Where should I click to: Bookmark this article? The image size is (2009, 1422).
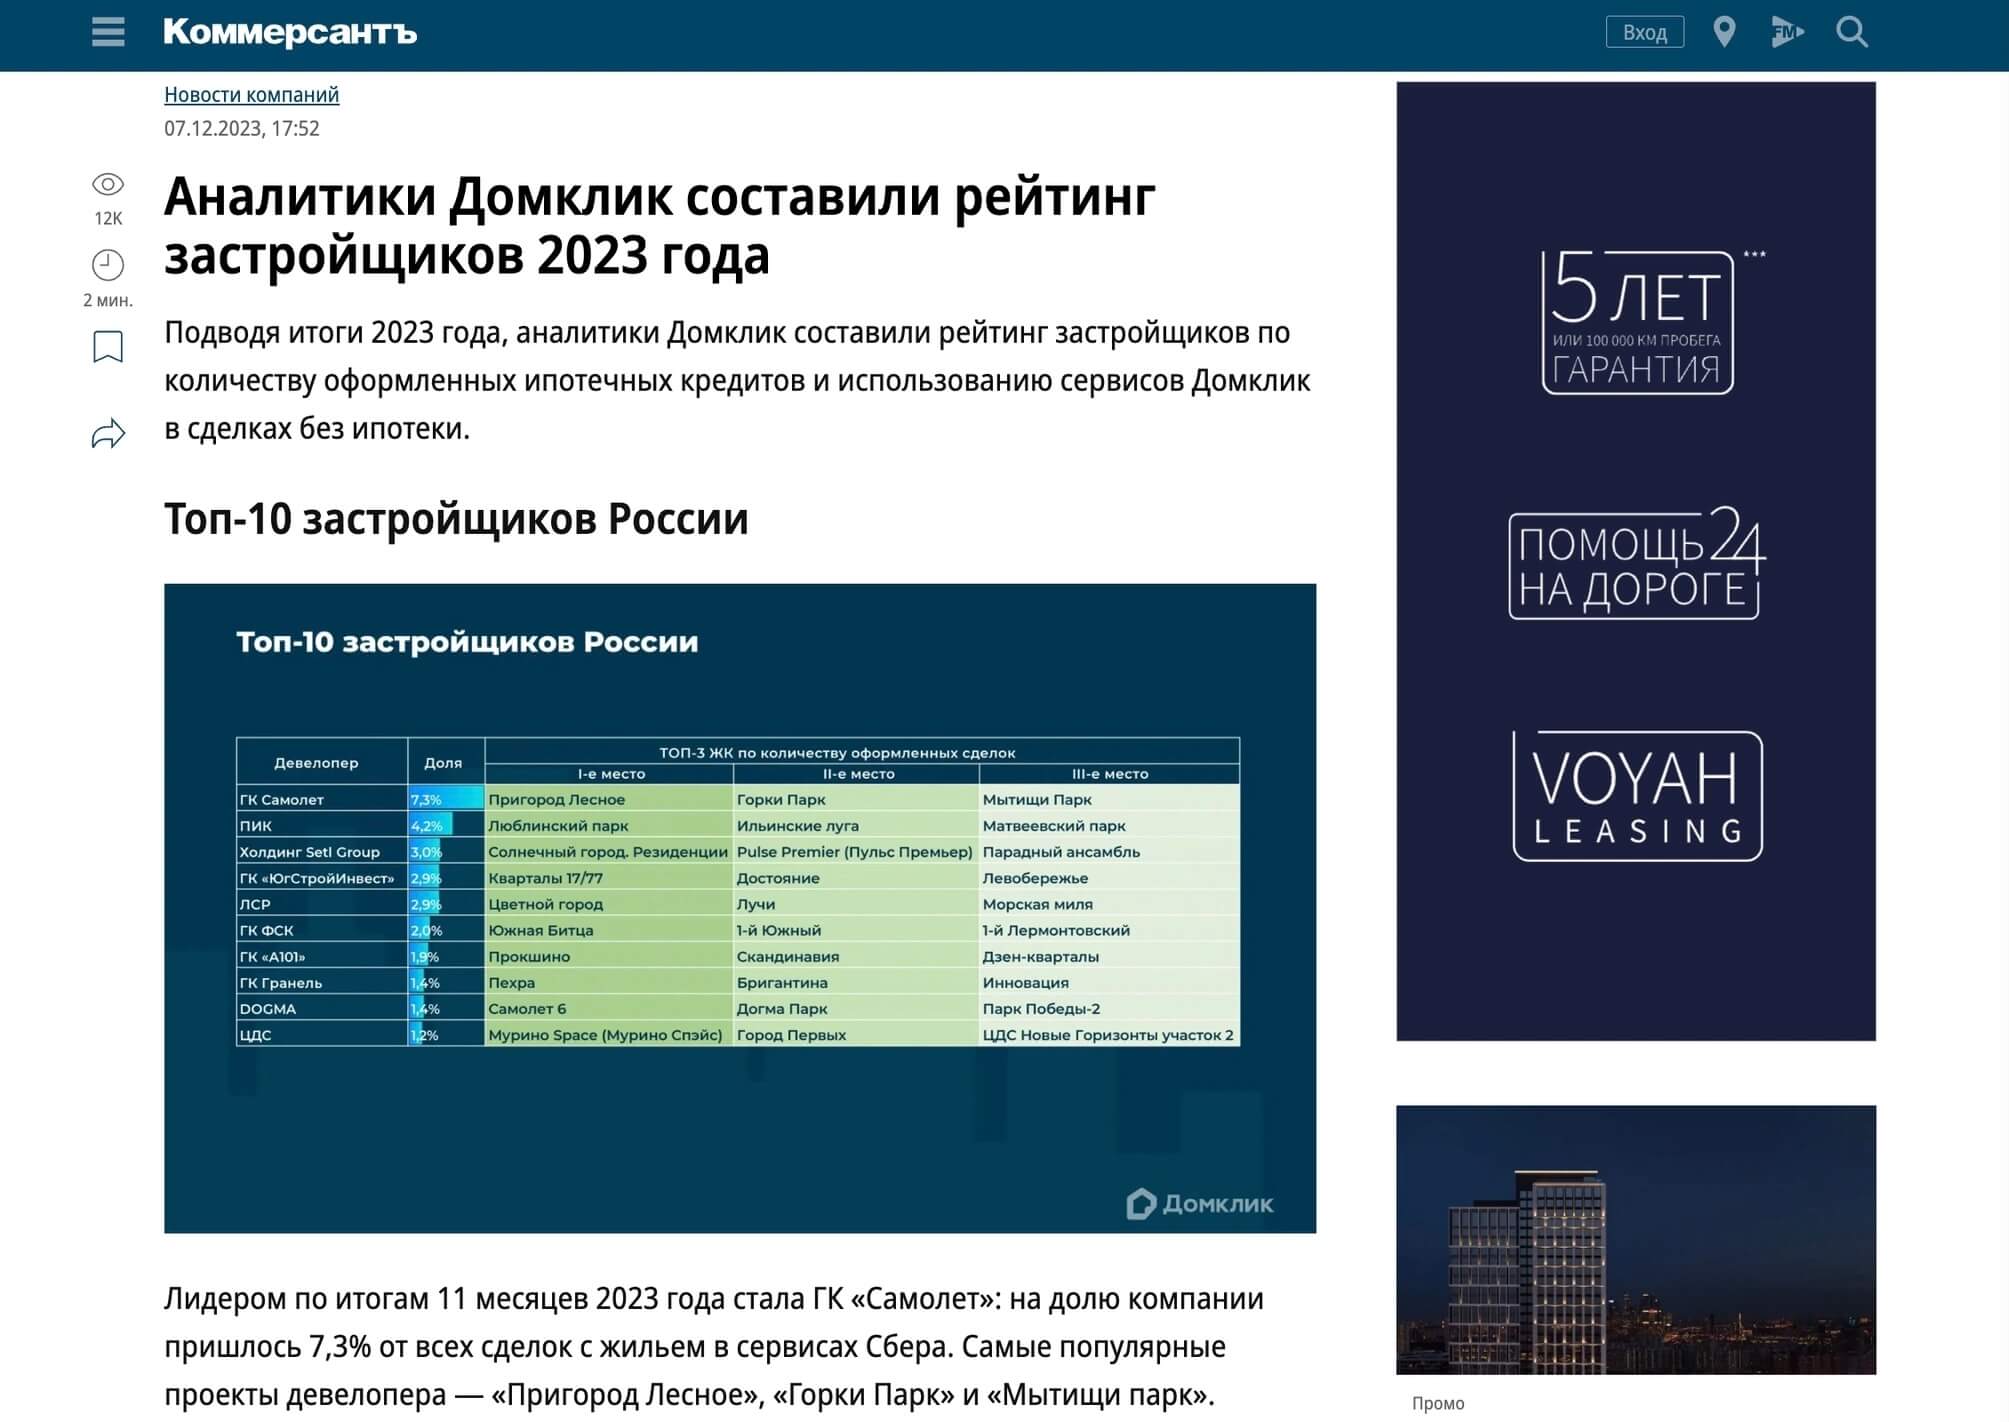click(x=108, y=347)
